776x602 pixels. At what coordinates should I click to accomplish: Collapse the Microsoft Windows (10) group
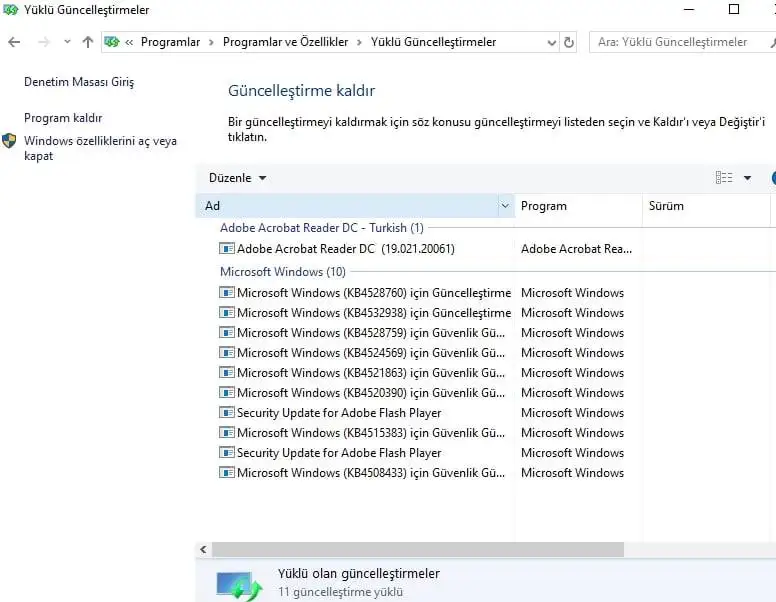click(x=283, y=272)
